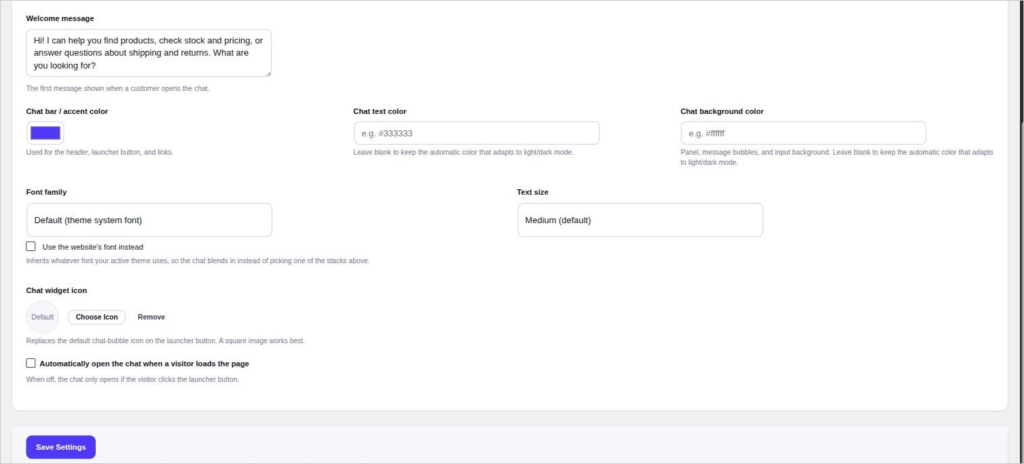Click the Default chat widget icon preview
Viewport: 1024px width, 464px height.
click(x=42, y=317)
